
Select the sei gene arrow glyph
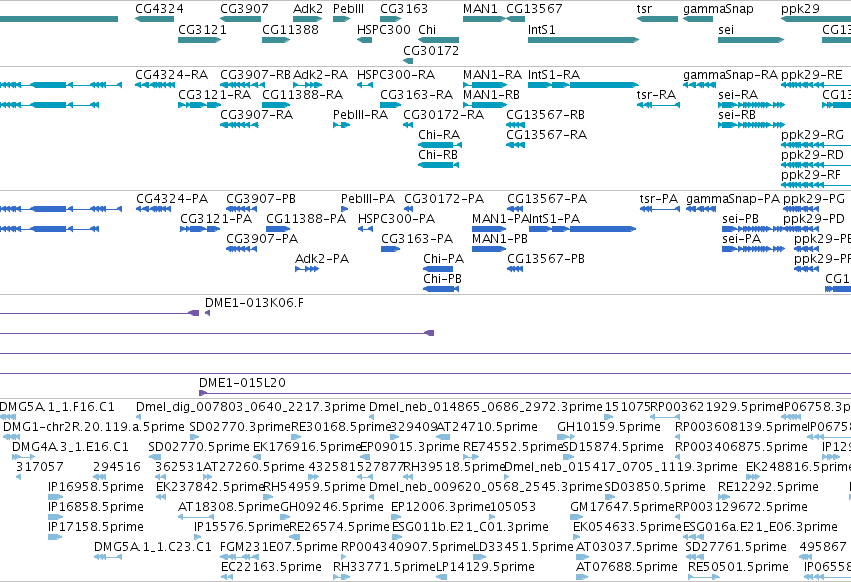[751, 40]
